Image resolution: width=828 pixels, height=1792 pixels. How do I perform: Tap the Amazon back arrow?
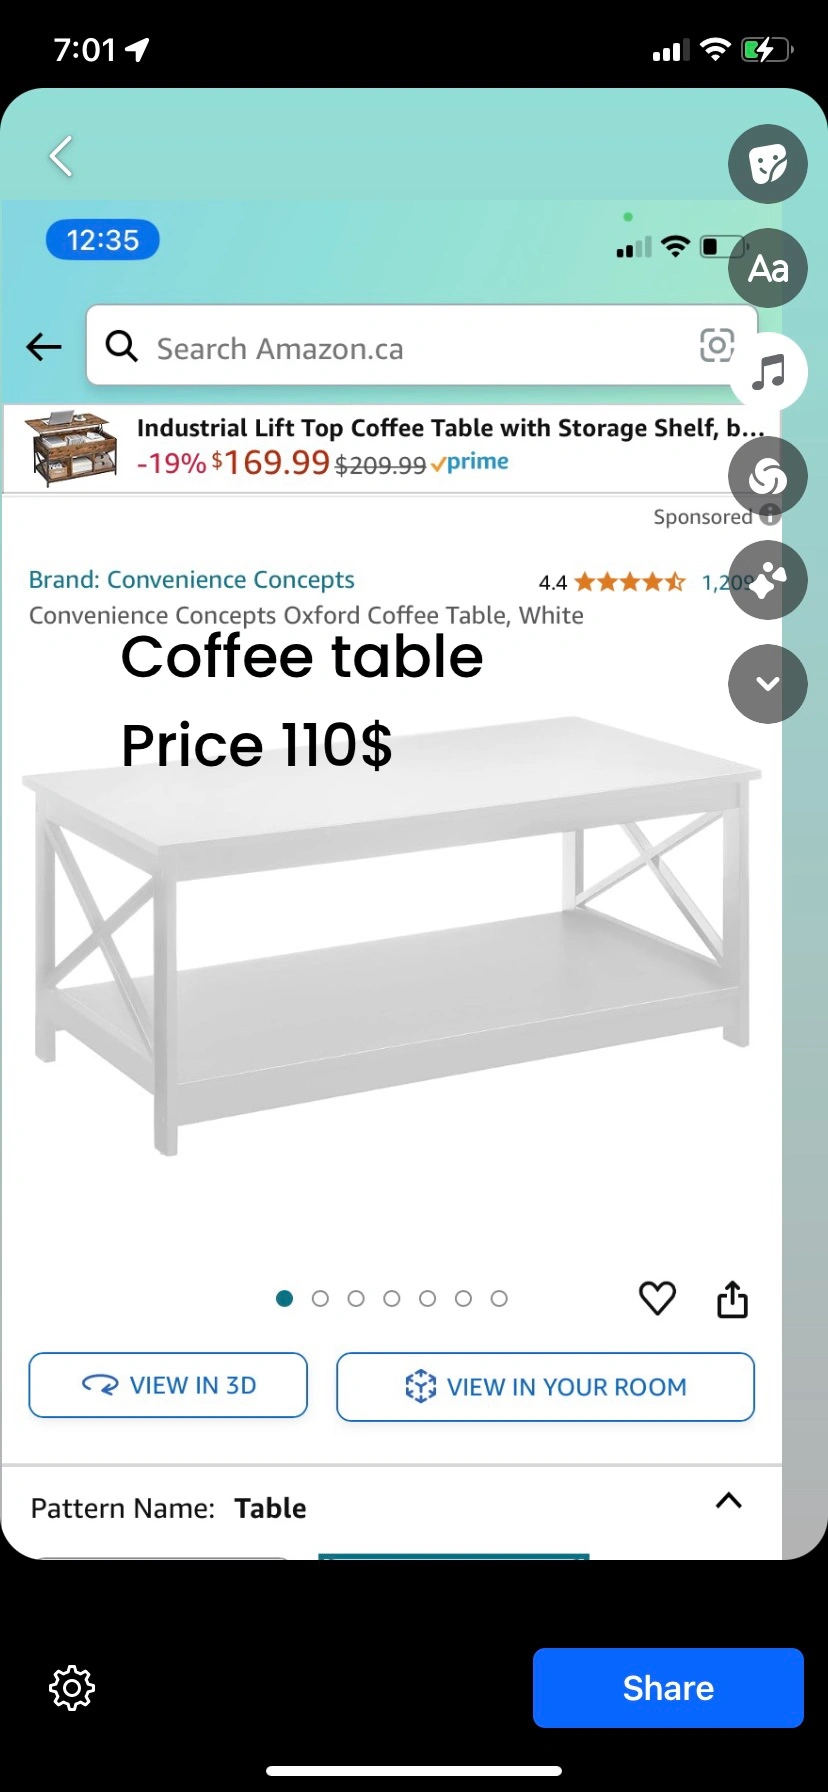(x=44, y=347)
